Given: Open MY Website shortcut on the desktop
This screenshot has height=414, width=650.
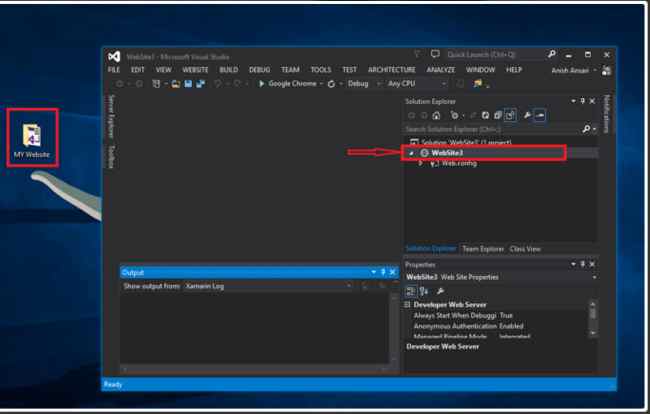Looking at the screenshot, I should (32, 140).
